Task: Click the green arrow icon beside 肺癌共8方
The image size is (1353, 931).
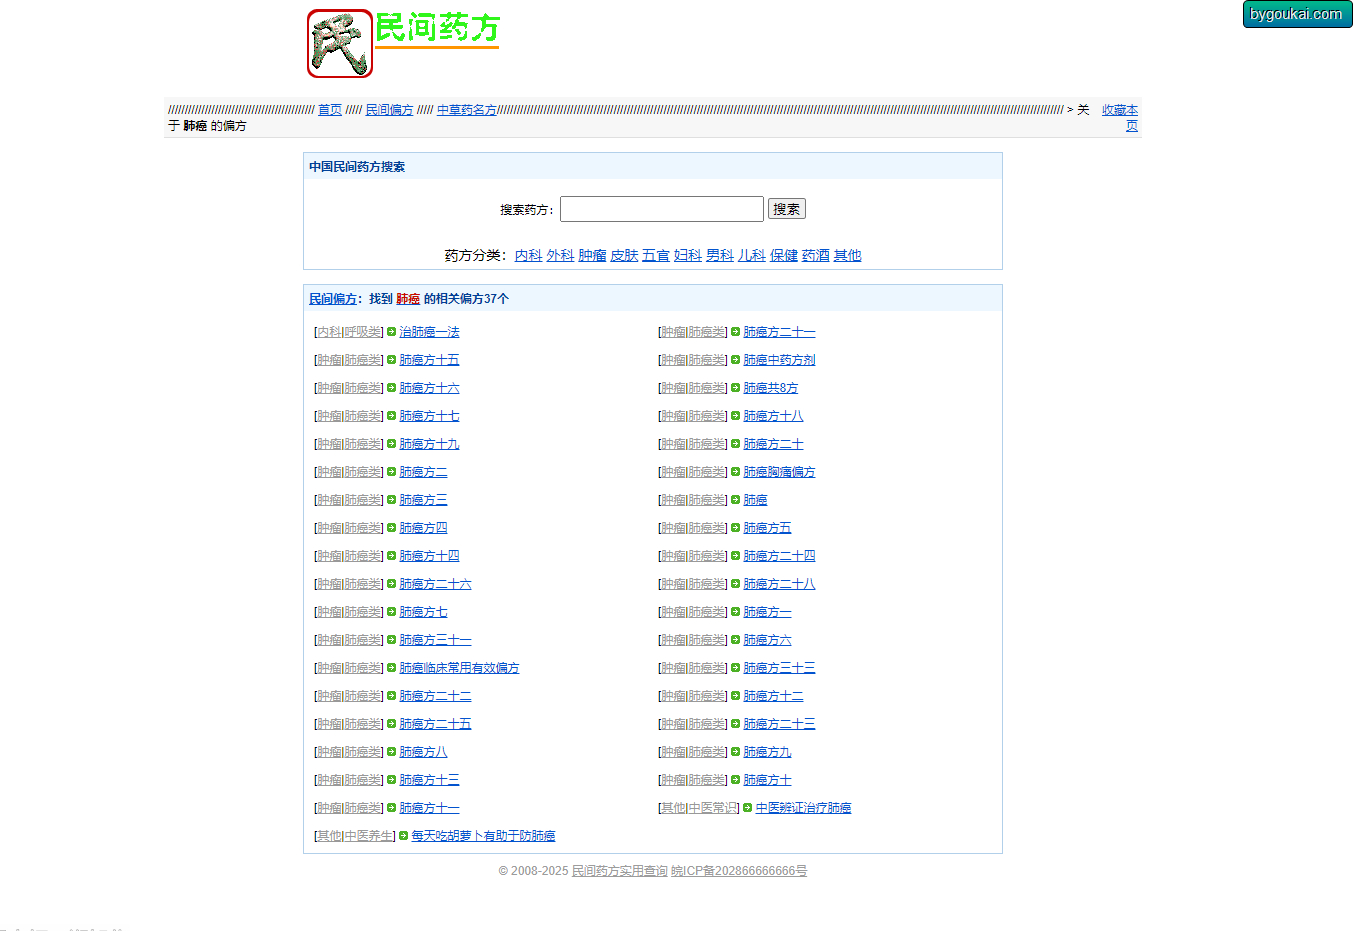Action: (735, 388)
